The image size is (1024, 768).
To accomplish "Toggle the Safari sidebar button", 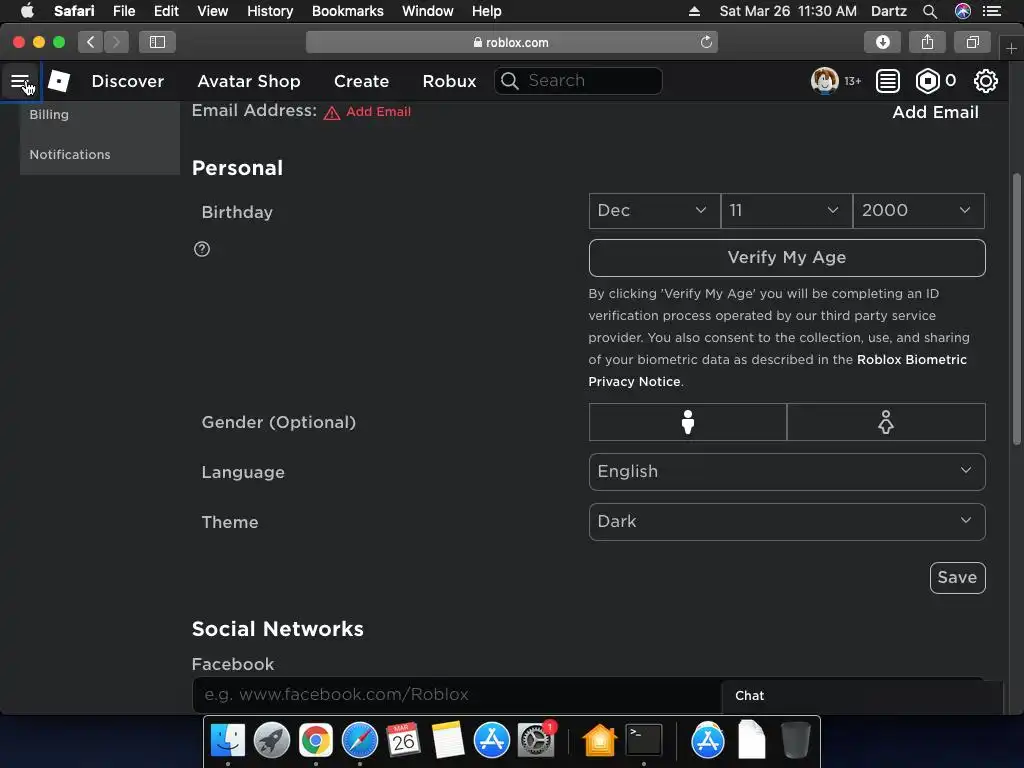I will [157, 42].
